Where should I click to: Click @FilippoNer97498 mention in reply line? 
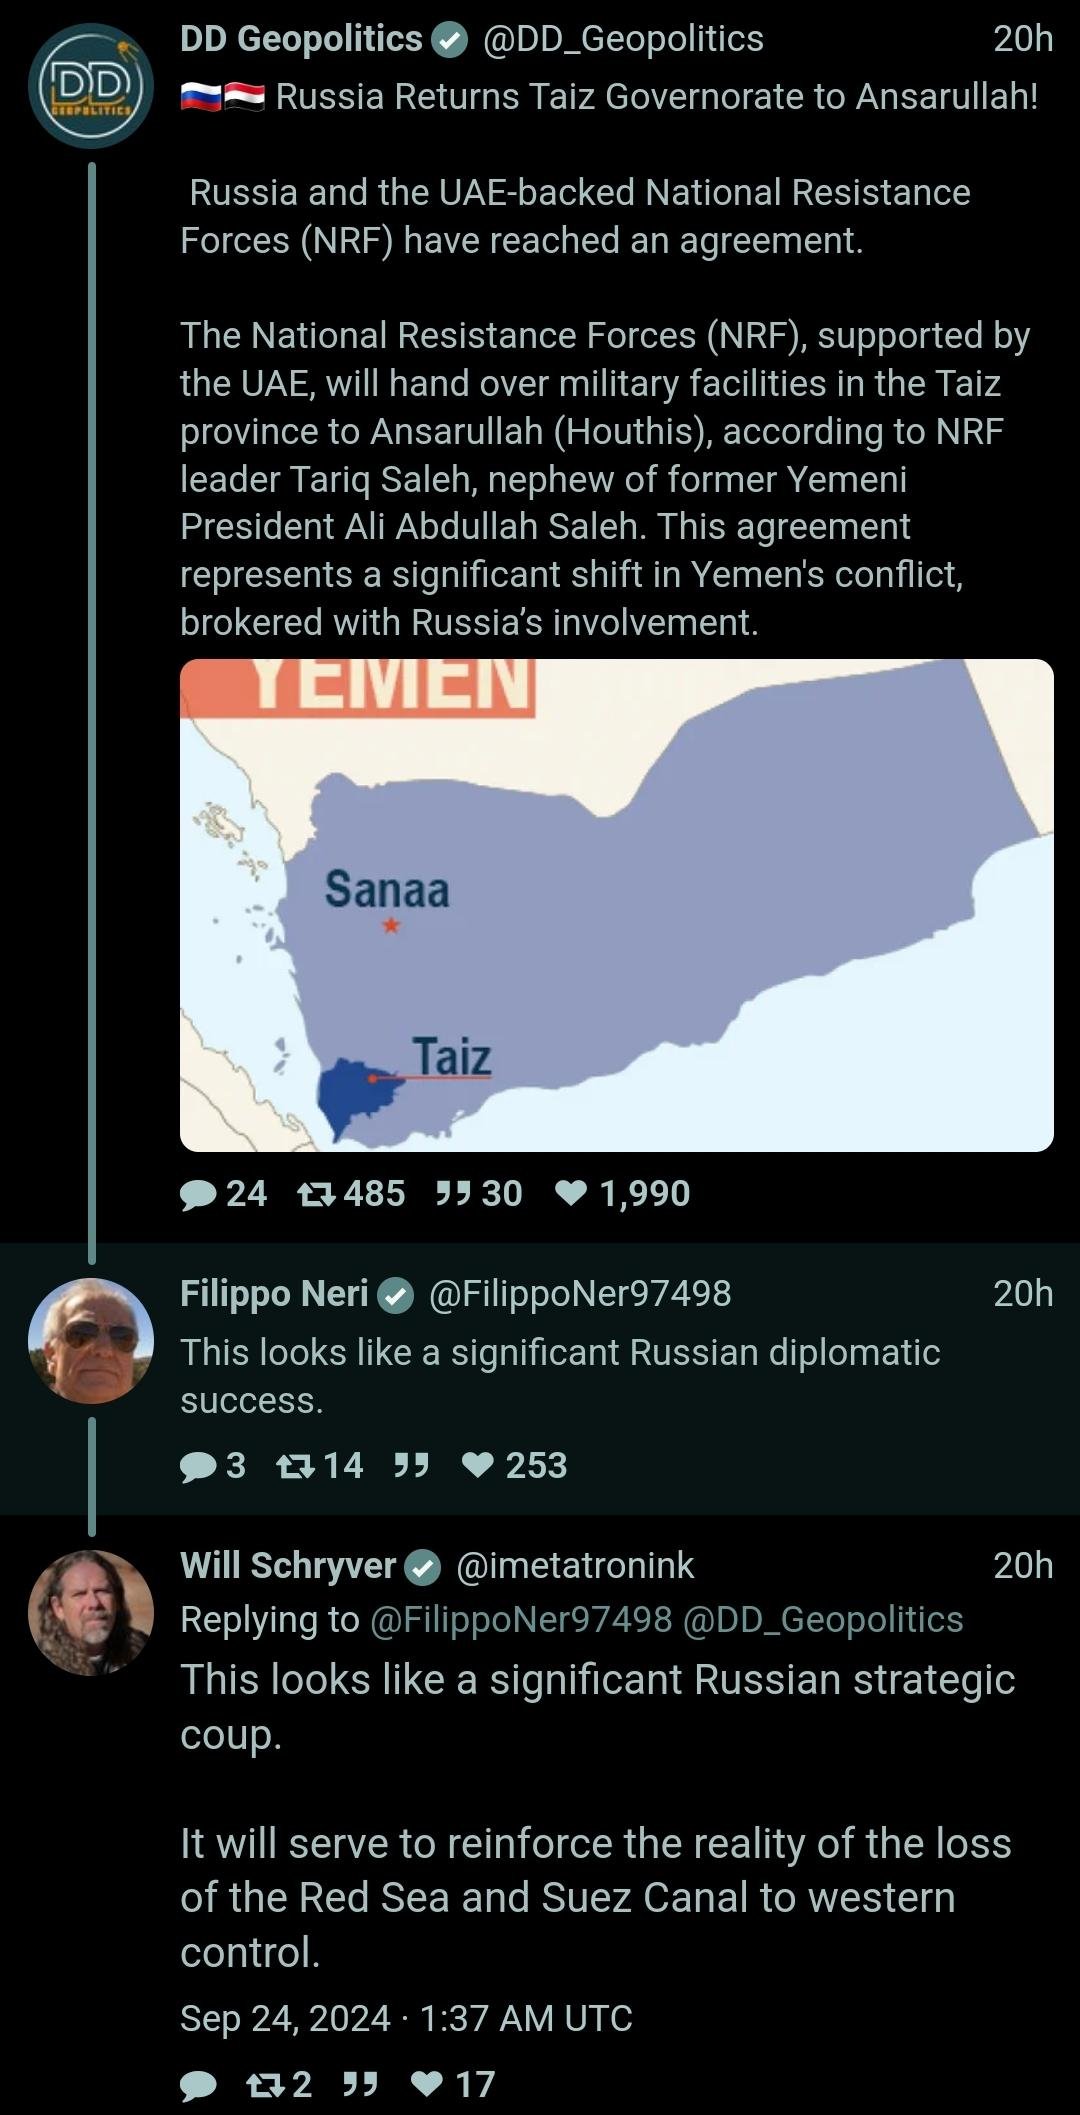[521, 1619]
